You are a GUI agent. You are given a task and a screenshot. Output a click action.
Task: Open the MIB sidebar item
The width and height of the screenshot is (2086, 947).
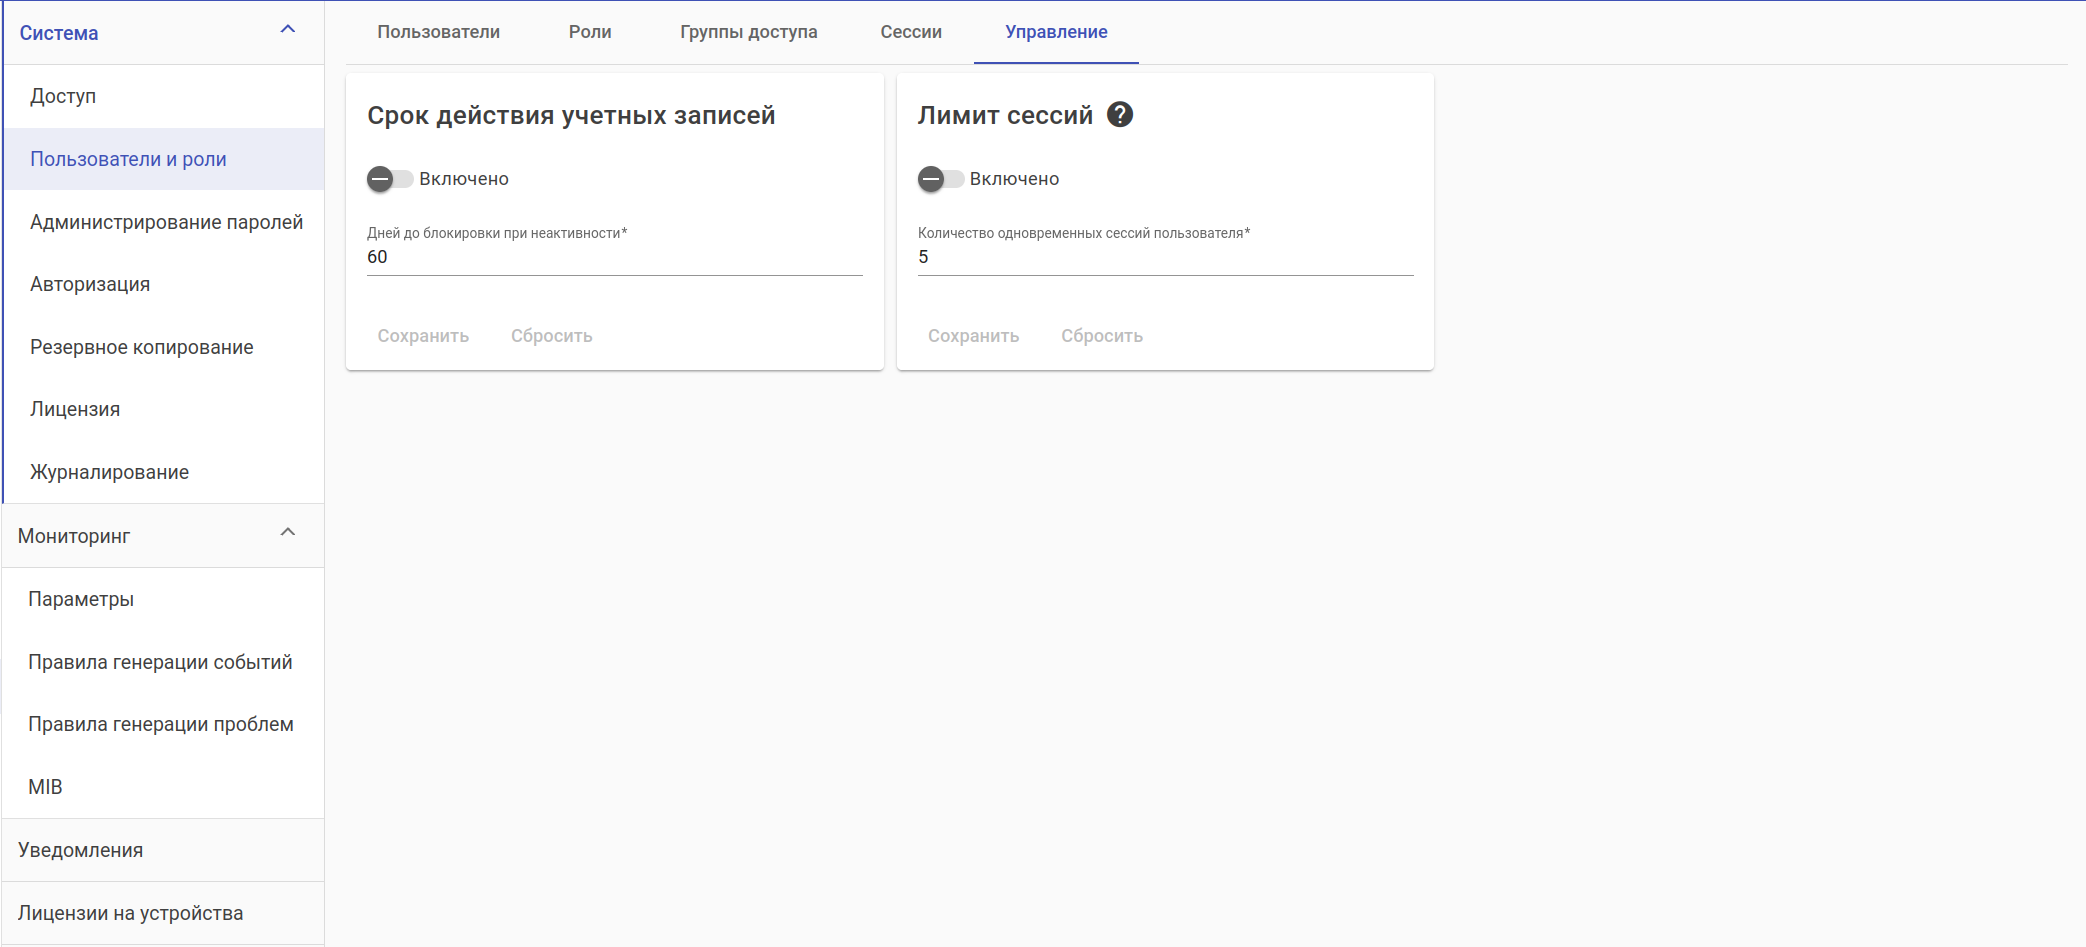point(45,787)
